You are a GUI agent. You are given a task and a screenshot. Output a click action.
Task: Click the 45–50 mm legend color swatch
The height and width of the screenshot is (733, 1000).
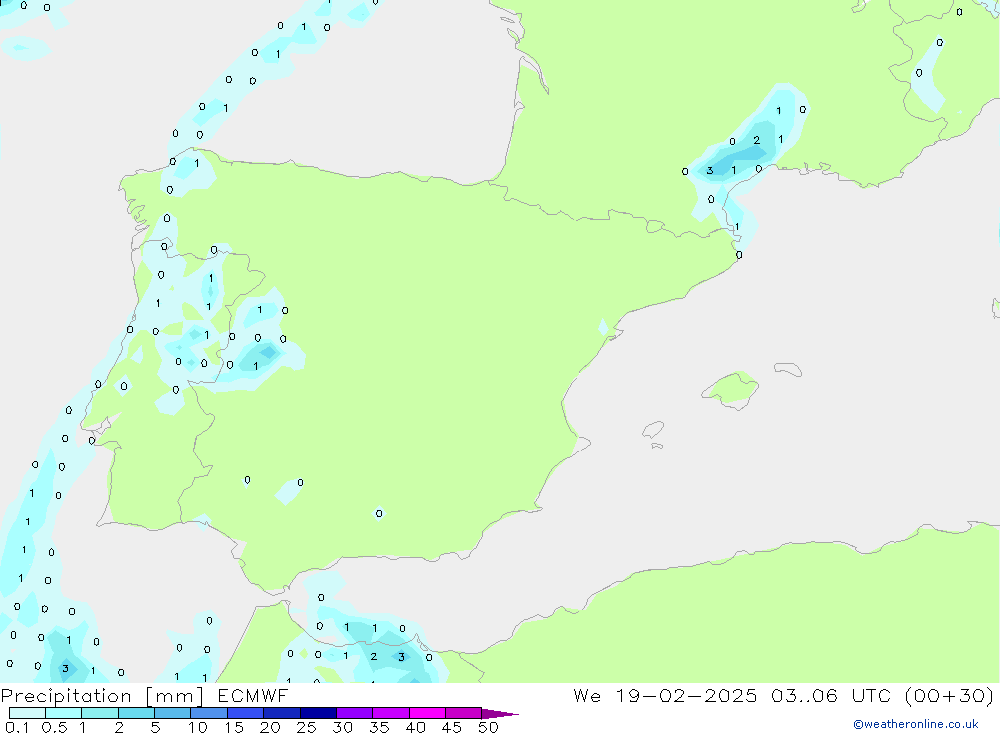click(x=464, y=713)
